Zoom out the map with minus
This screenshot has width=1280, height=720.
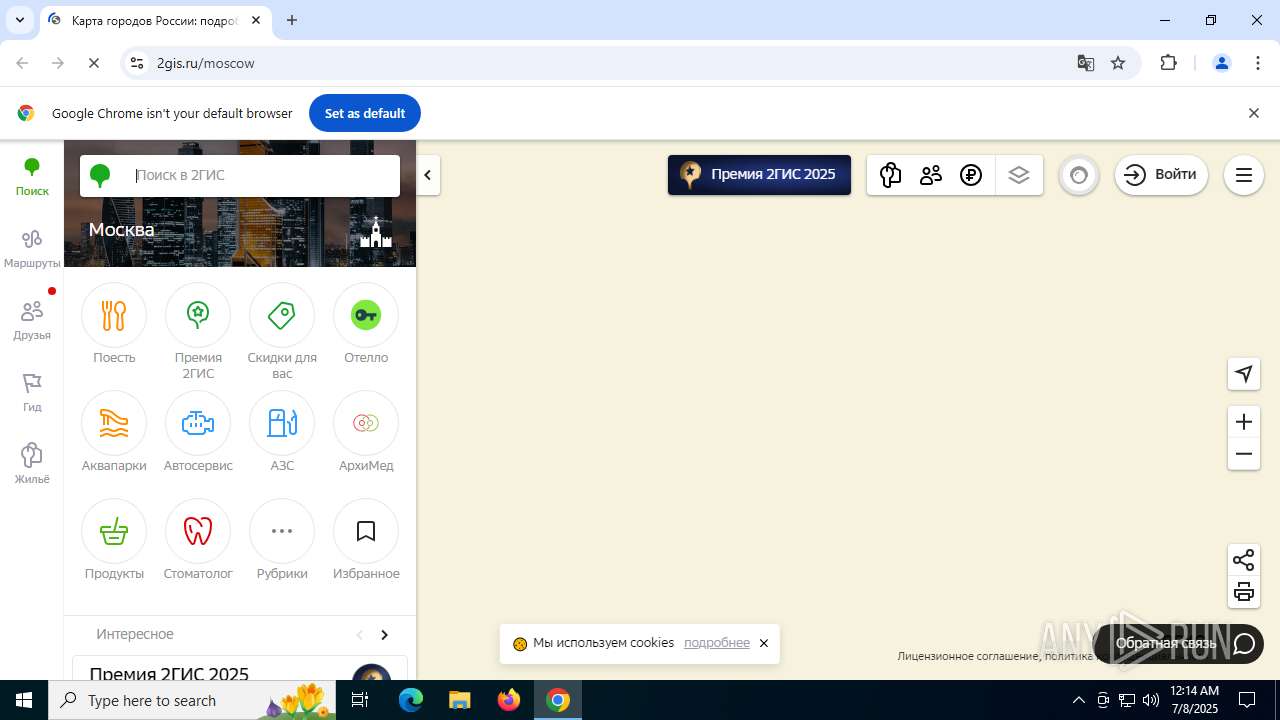point(1244,454)
